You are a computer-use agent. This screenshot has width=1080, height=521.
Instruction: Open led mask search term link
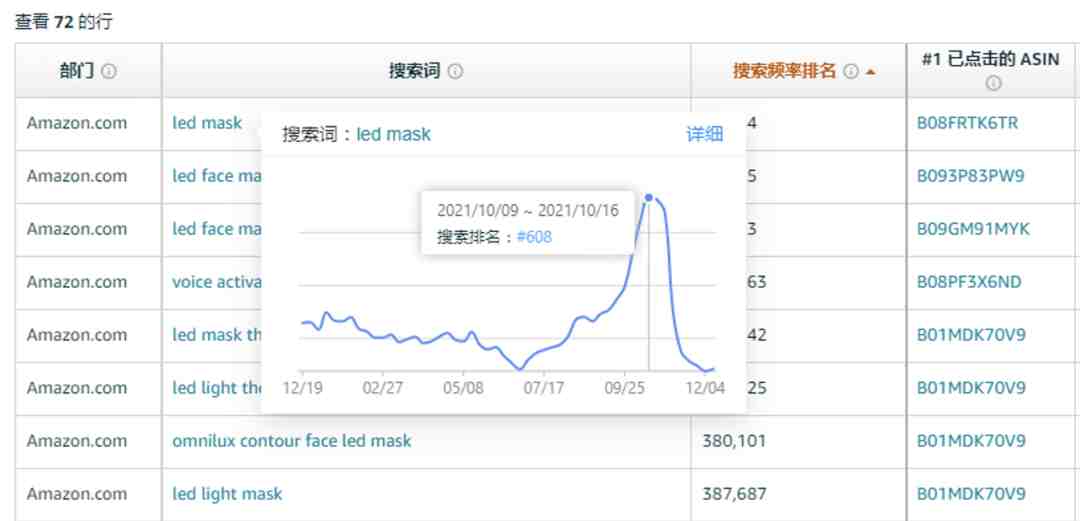[x=207, y=123]
